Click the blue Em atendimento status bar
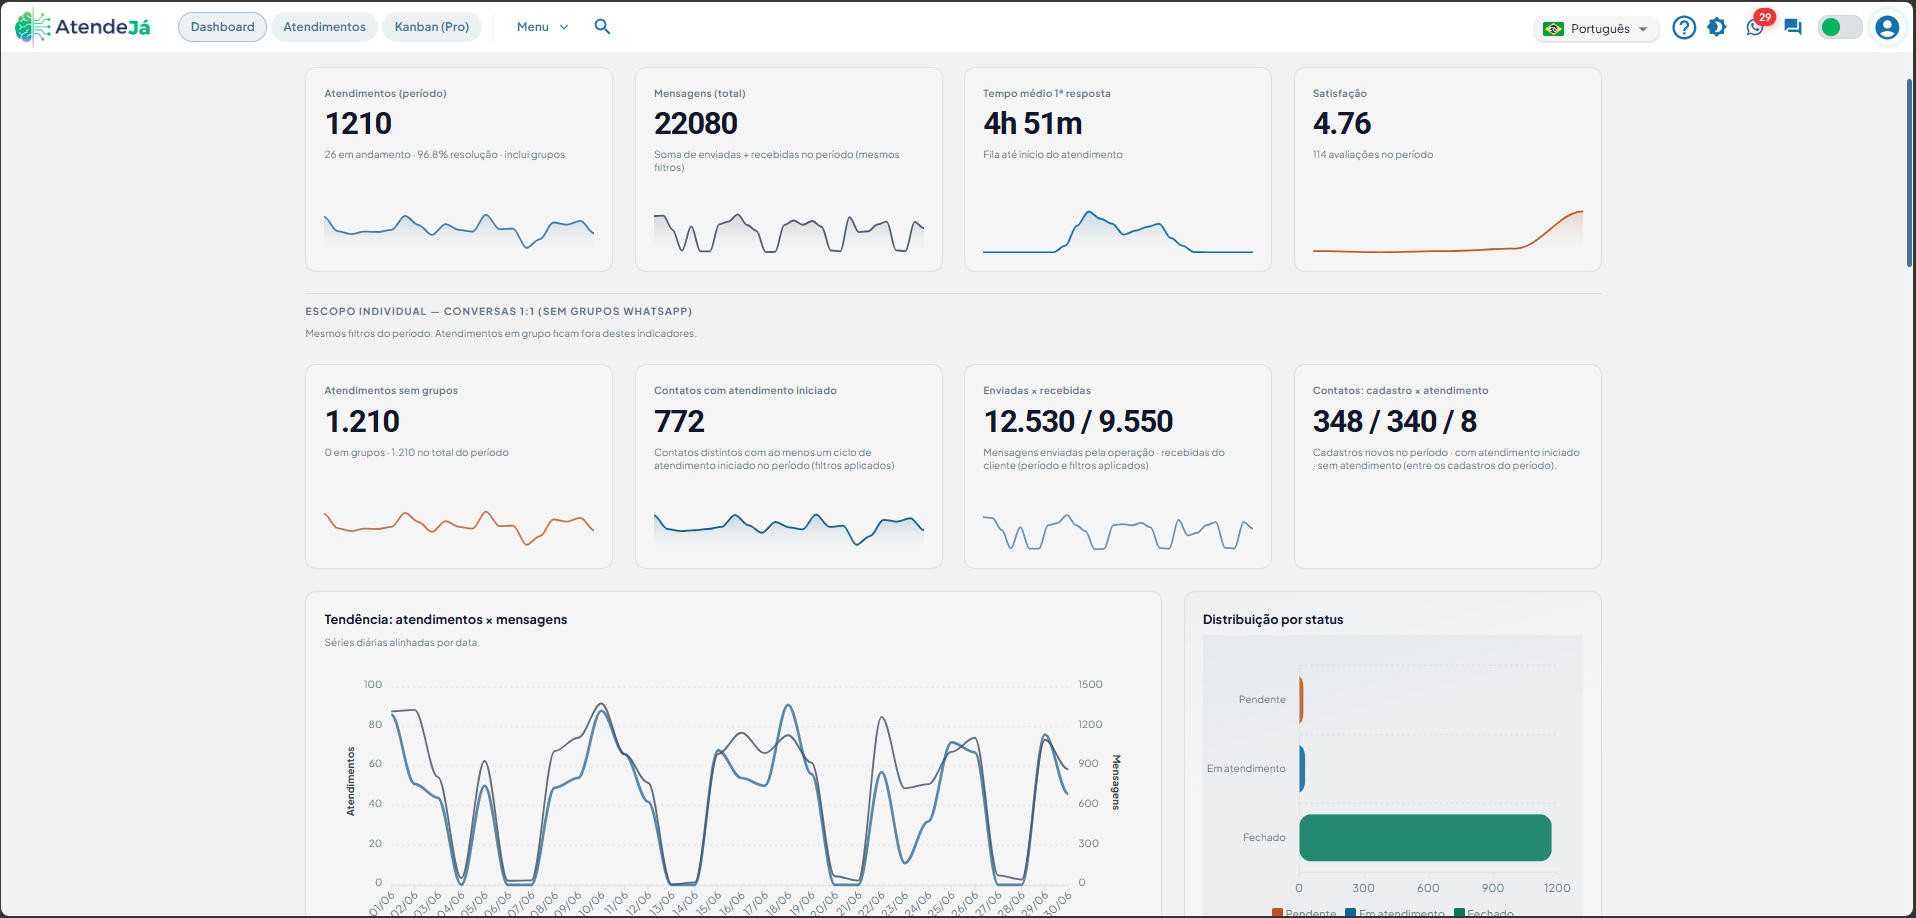Screen dimensions: 1916x918 point(1302,768)
